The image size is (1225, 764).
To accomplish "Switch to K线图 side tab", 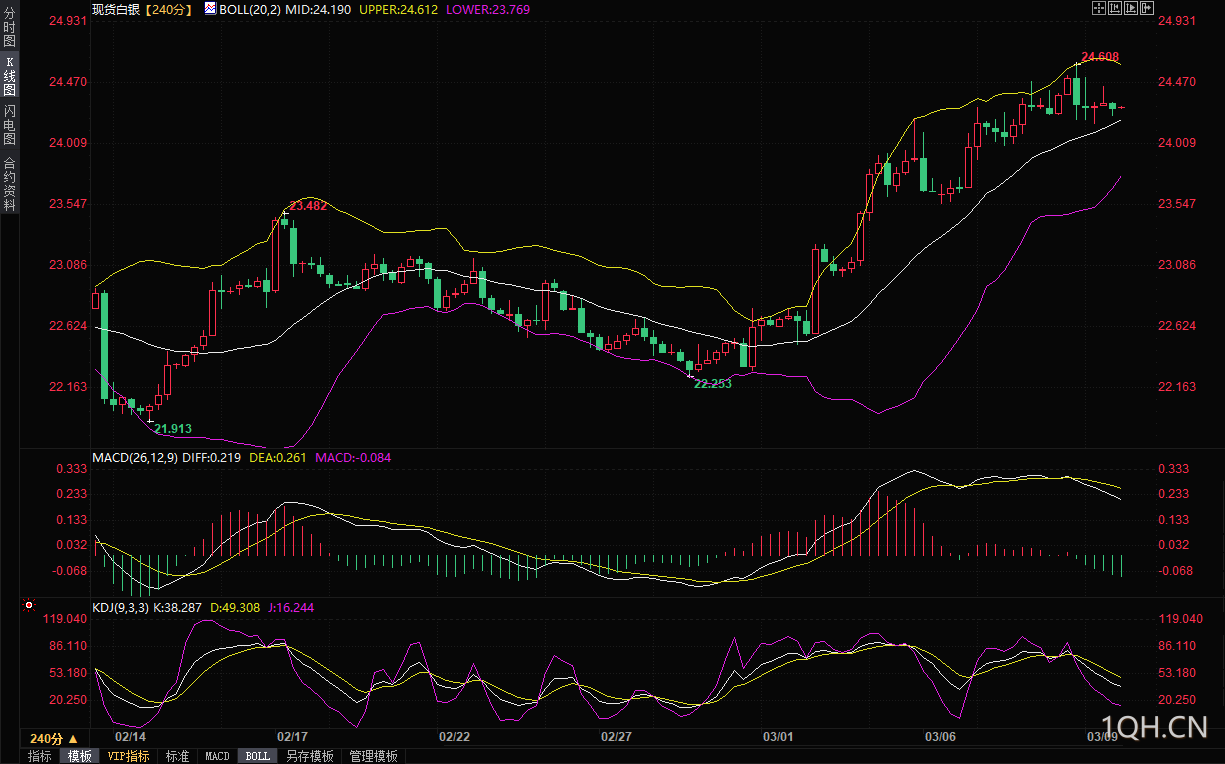I will tap(10, 76).
